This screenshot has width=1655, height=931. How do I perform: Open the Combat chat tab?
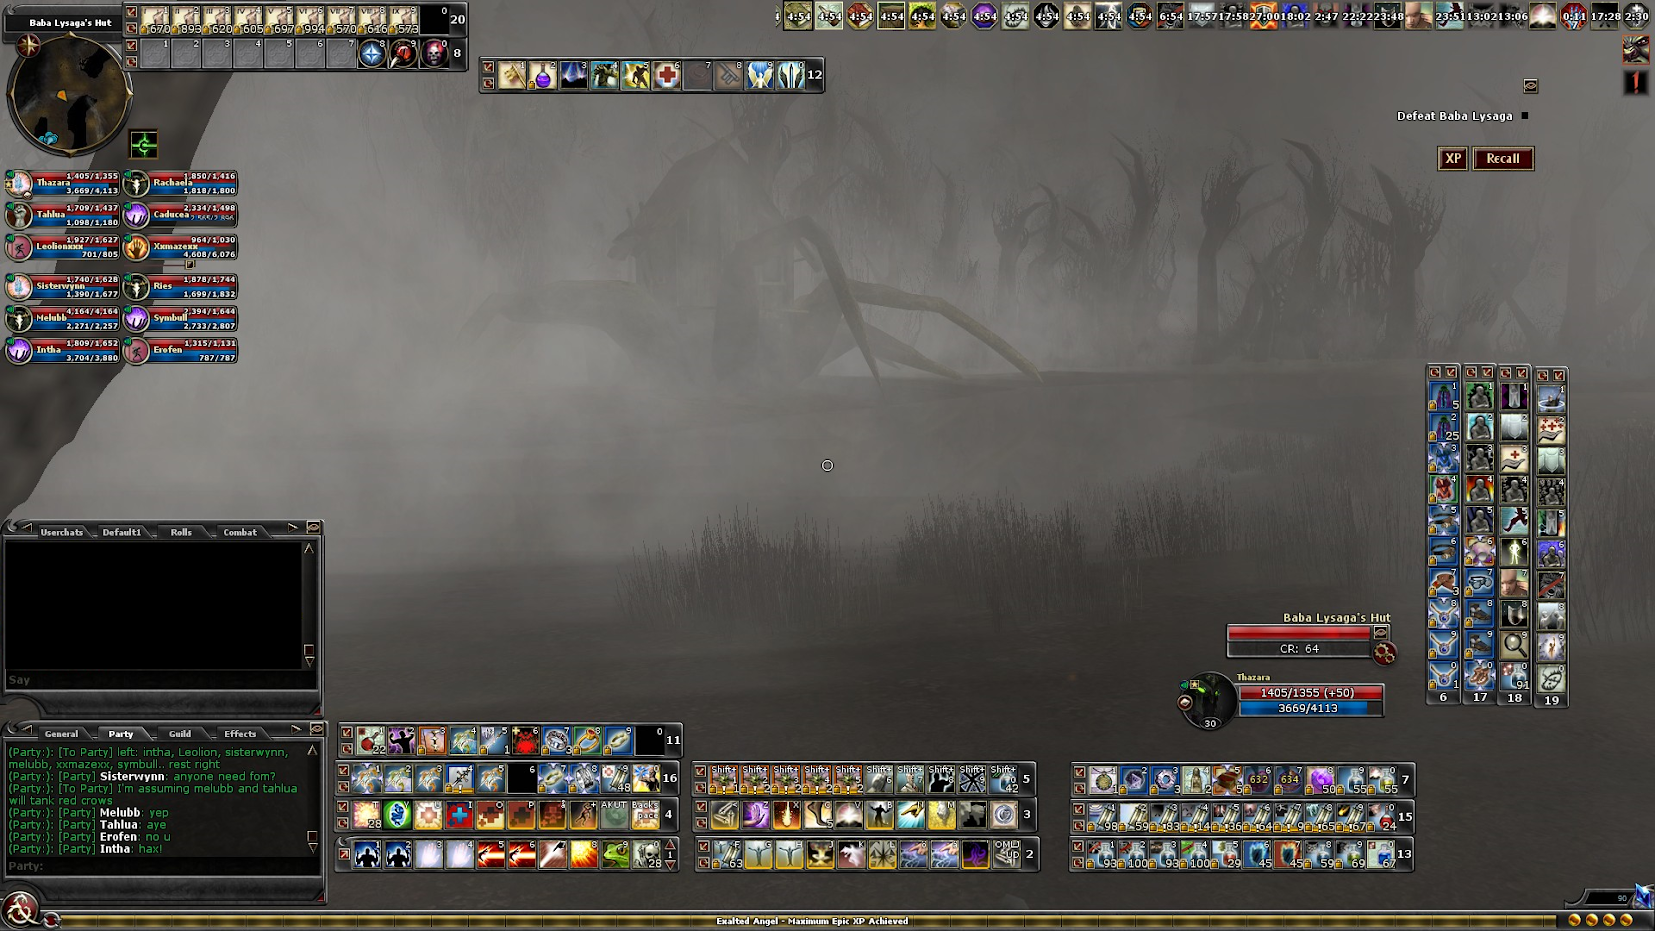240,532
